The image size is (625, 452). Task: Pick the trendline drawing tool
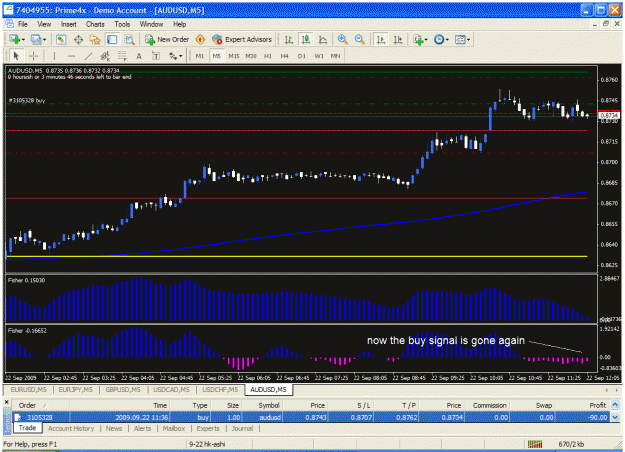tap(88, 56)
